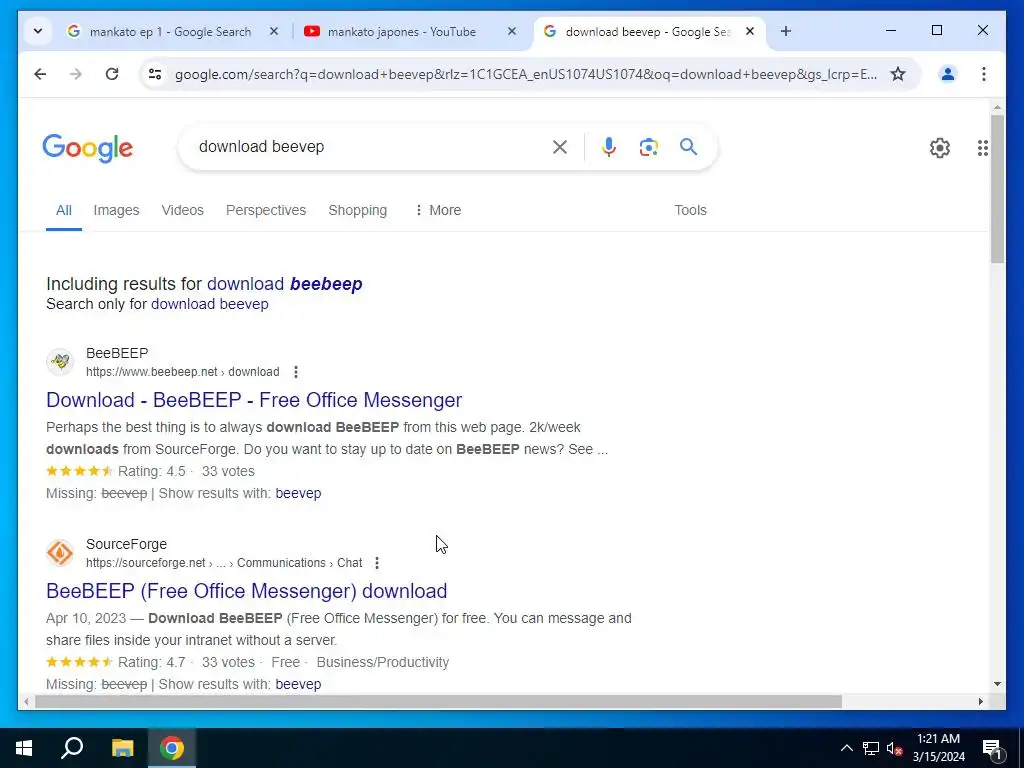Open a new tab with plus button

(786, 31)
